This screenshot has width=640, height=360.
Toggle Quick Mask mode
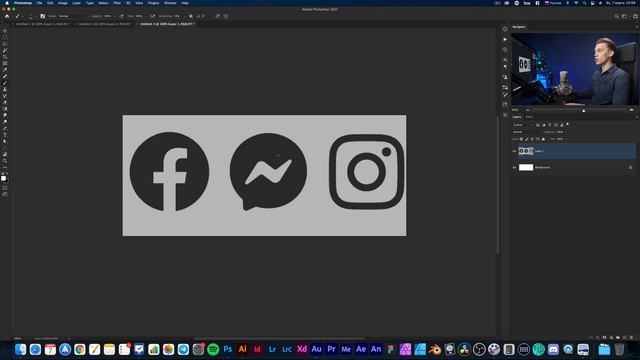(5, 188)
